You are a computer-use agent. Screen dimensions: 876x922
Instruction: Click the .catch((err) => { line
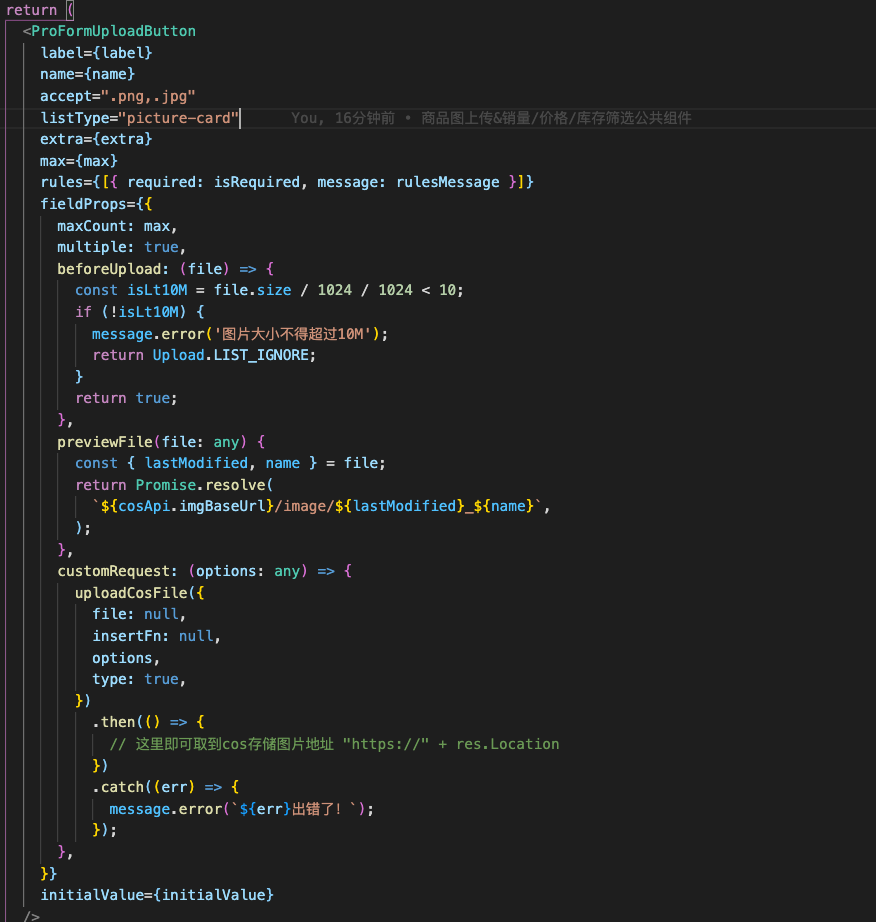(x=166, y=787)
